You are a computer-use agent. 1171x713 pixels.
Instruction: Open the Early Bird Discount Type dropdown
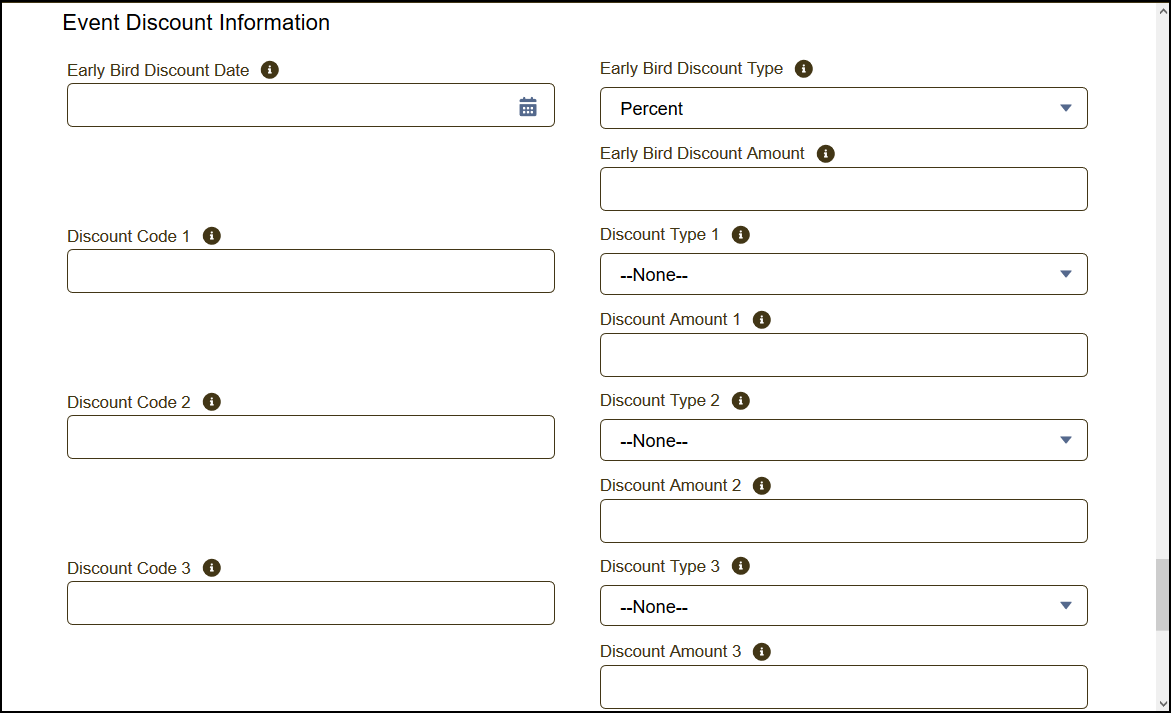(843, 108)
